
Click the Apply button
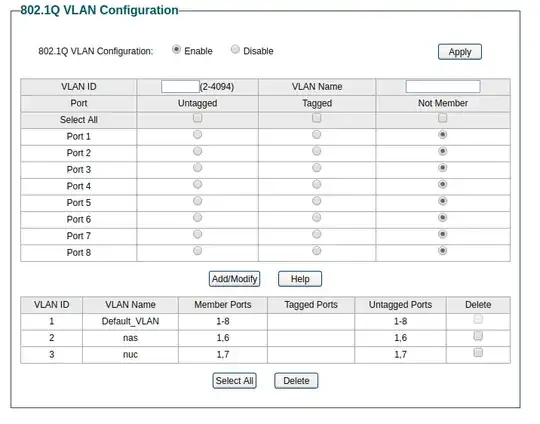[460, 52]
